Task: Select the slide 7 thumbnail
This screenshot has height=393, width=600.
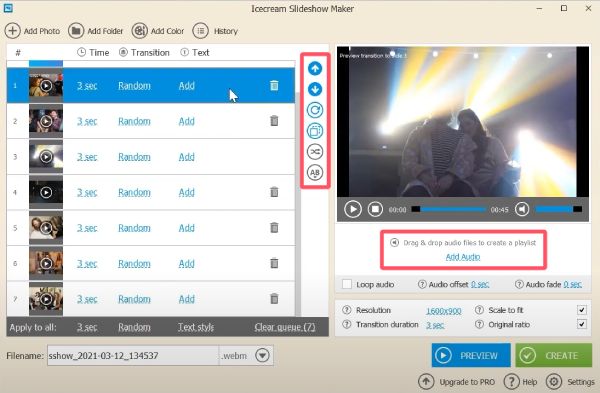Action: 46,299
